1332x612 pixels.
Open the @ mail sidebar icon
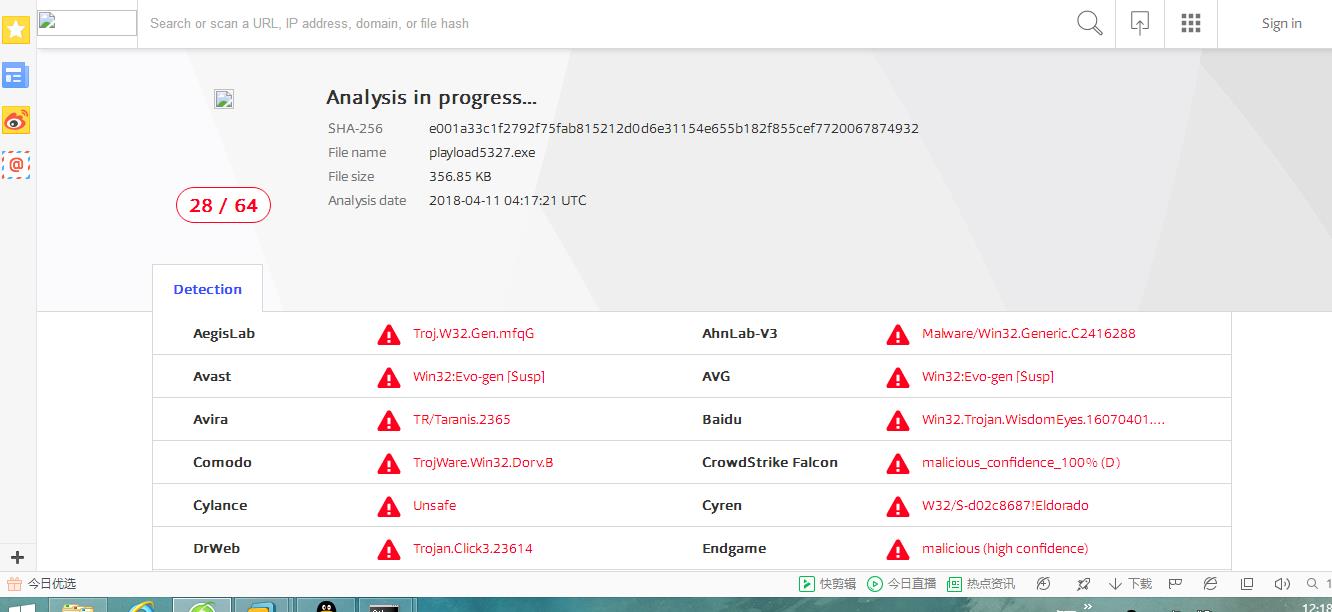point(16,165)
